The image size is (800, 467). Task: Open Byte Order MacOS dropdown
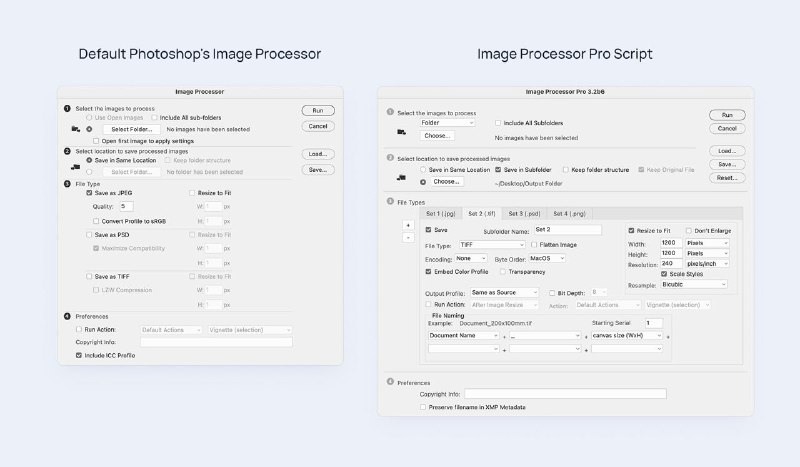point(547,259)
